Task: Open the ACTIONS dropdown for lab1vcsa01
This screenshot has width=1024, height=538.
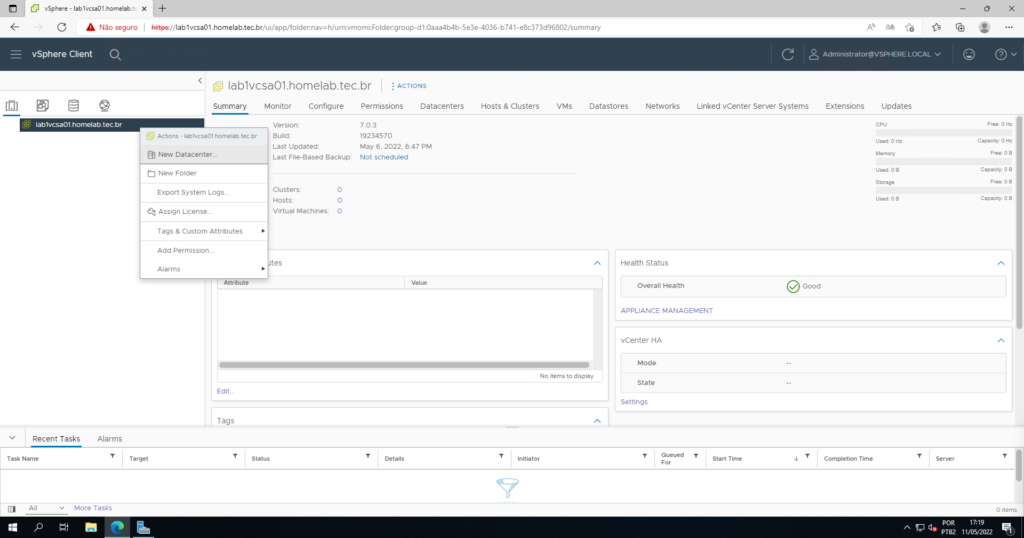Action: [409, 86]
